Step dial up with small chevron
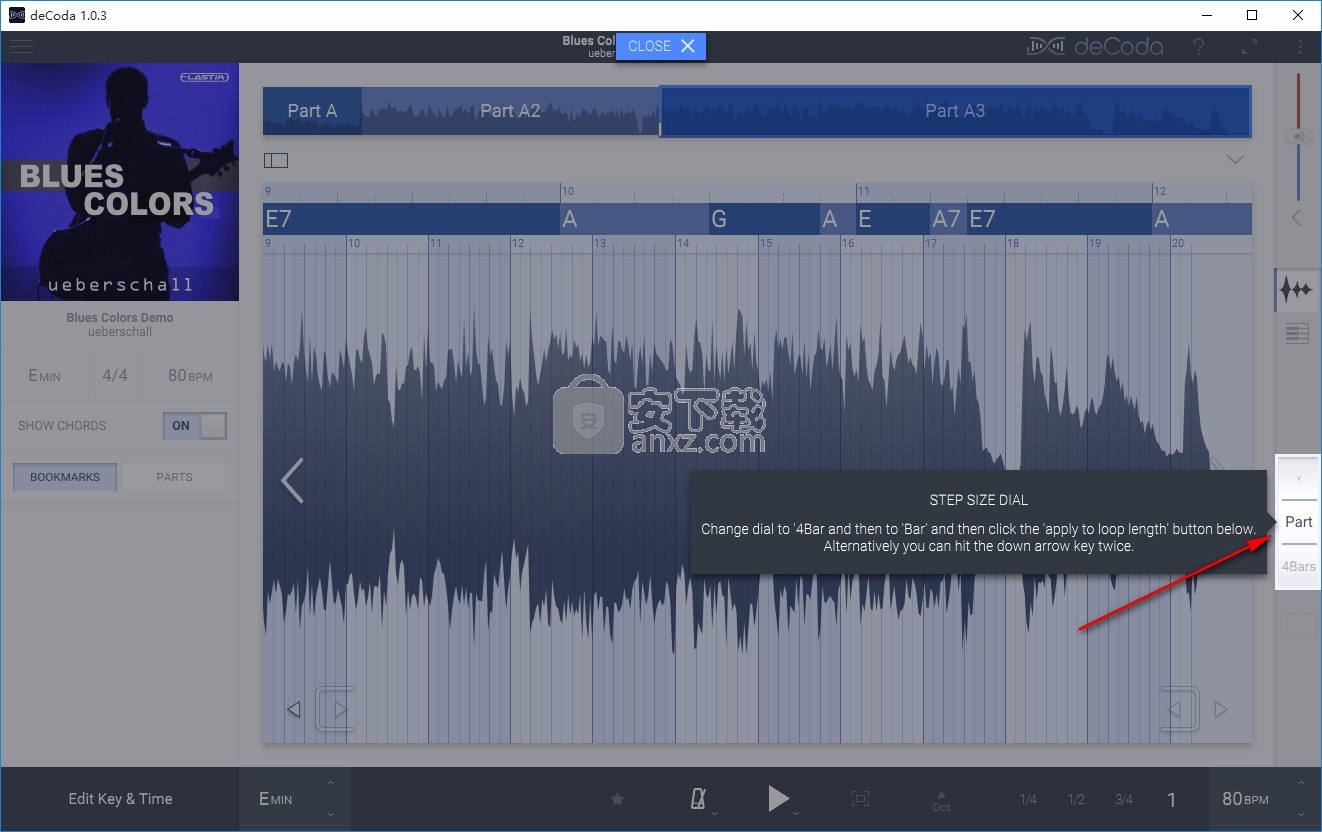The image size is (1322, 832). 1299,478
